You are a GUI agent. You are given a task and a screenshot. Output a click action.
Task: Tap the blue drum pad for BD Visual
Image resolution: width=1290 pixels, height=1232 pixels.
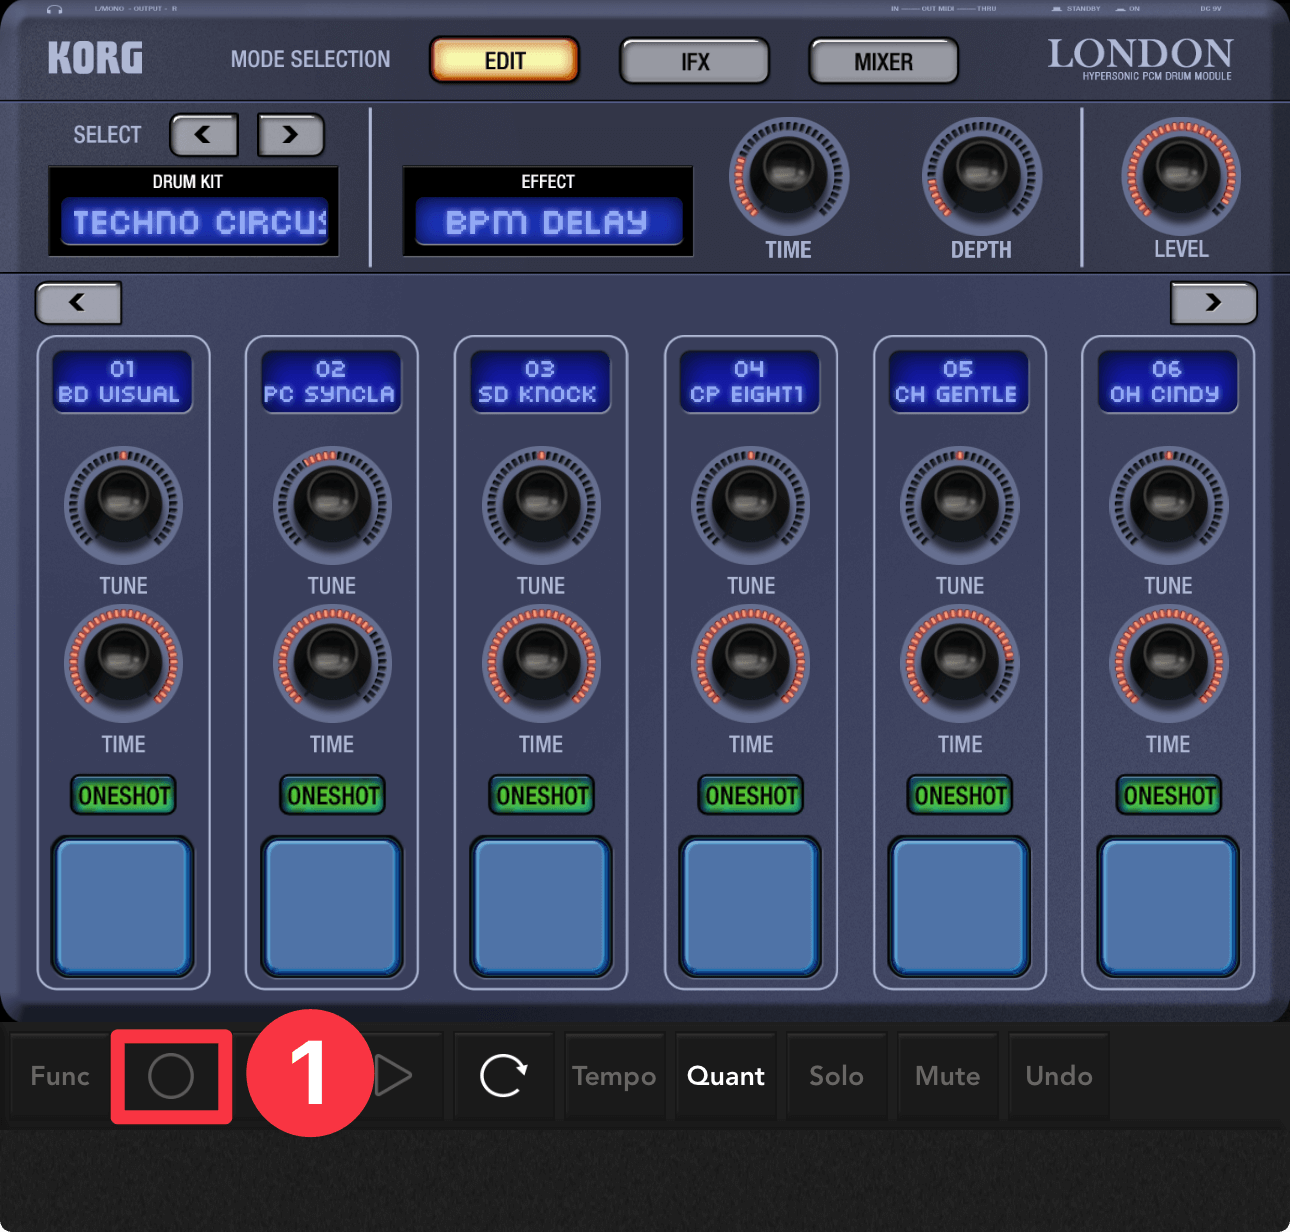[x=123, y=907]
